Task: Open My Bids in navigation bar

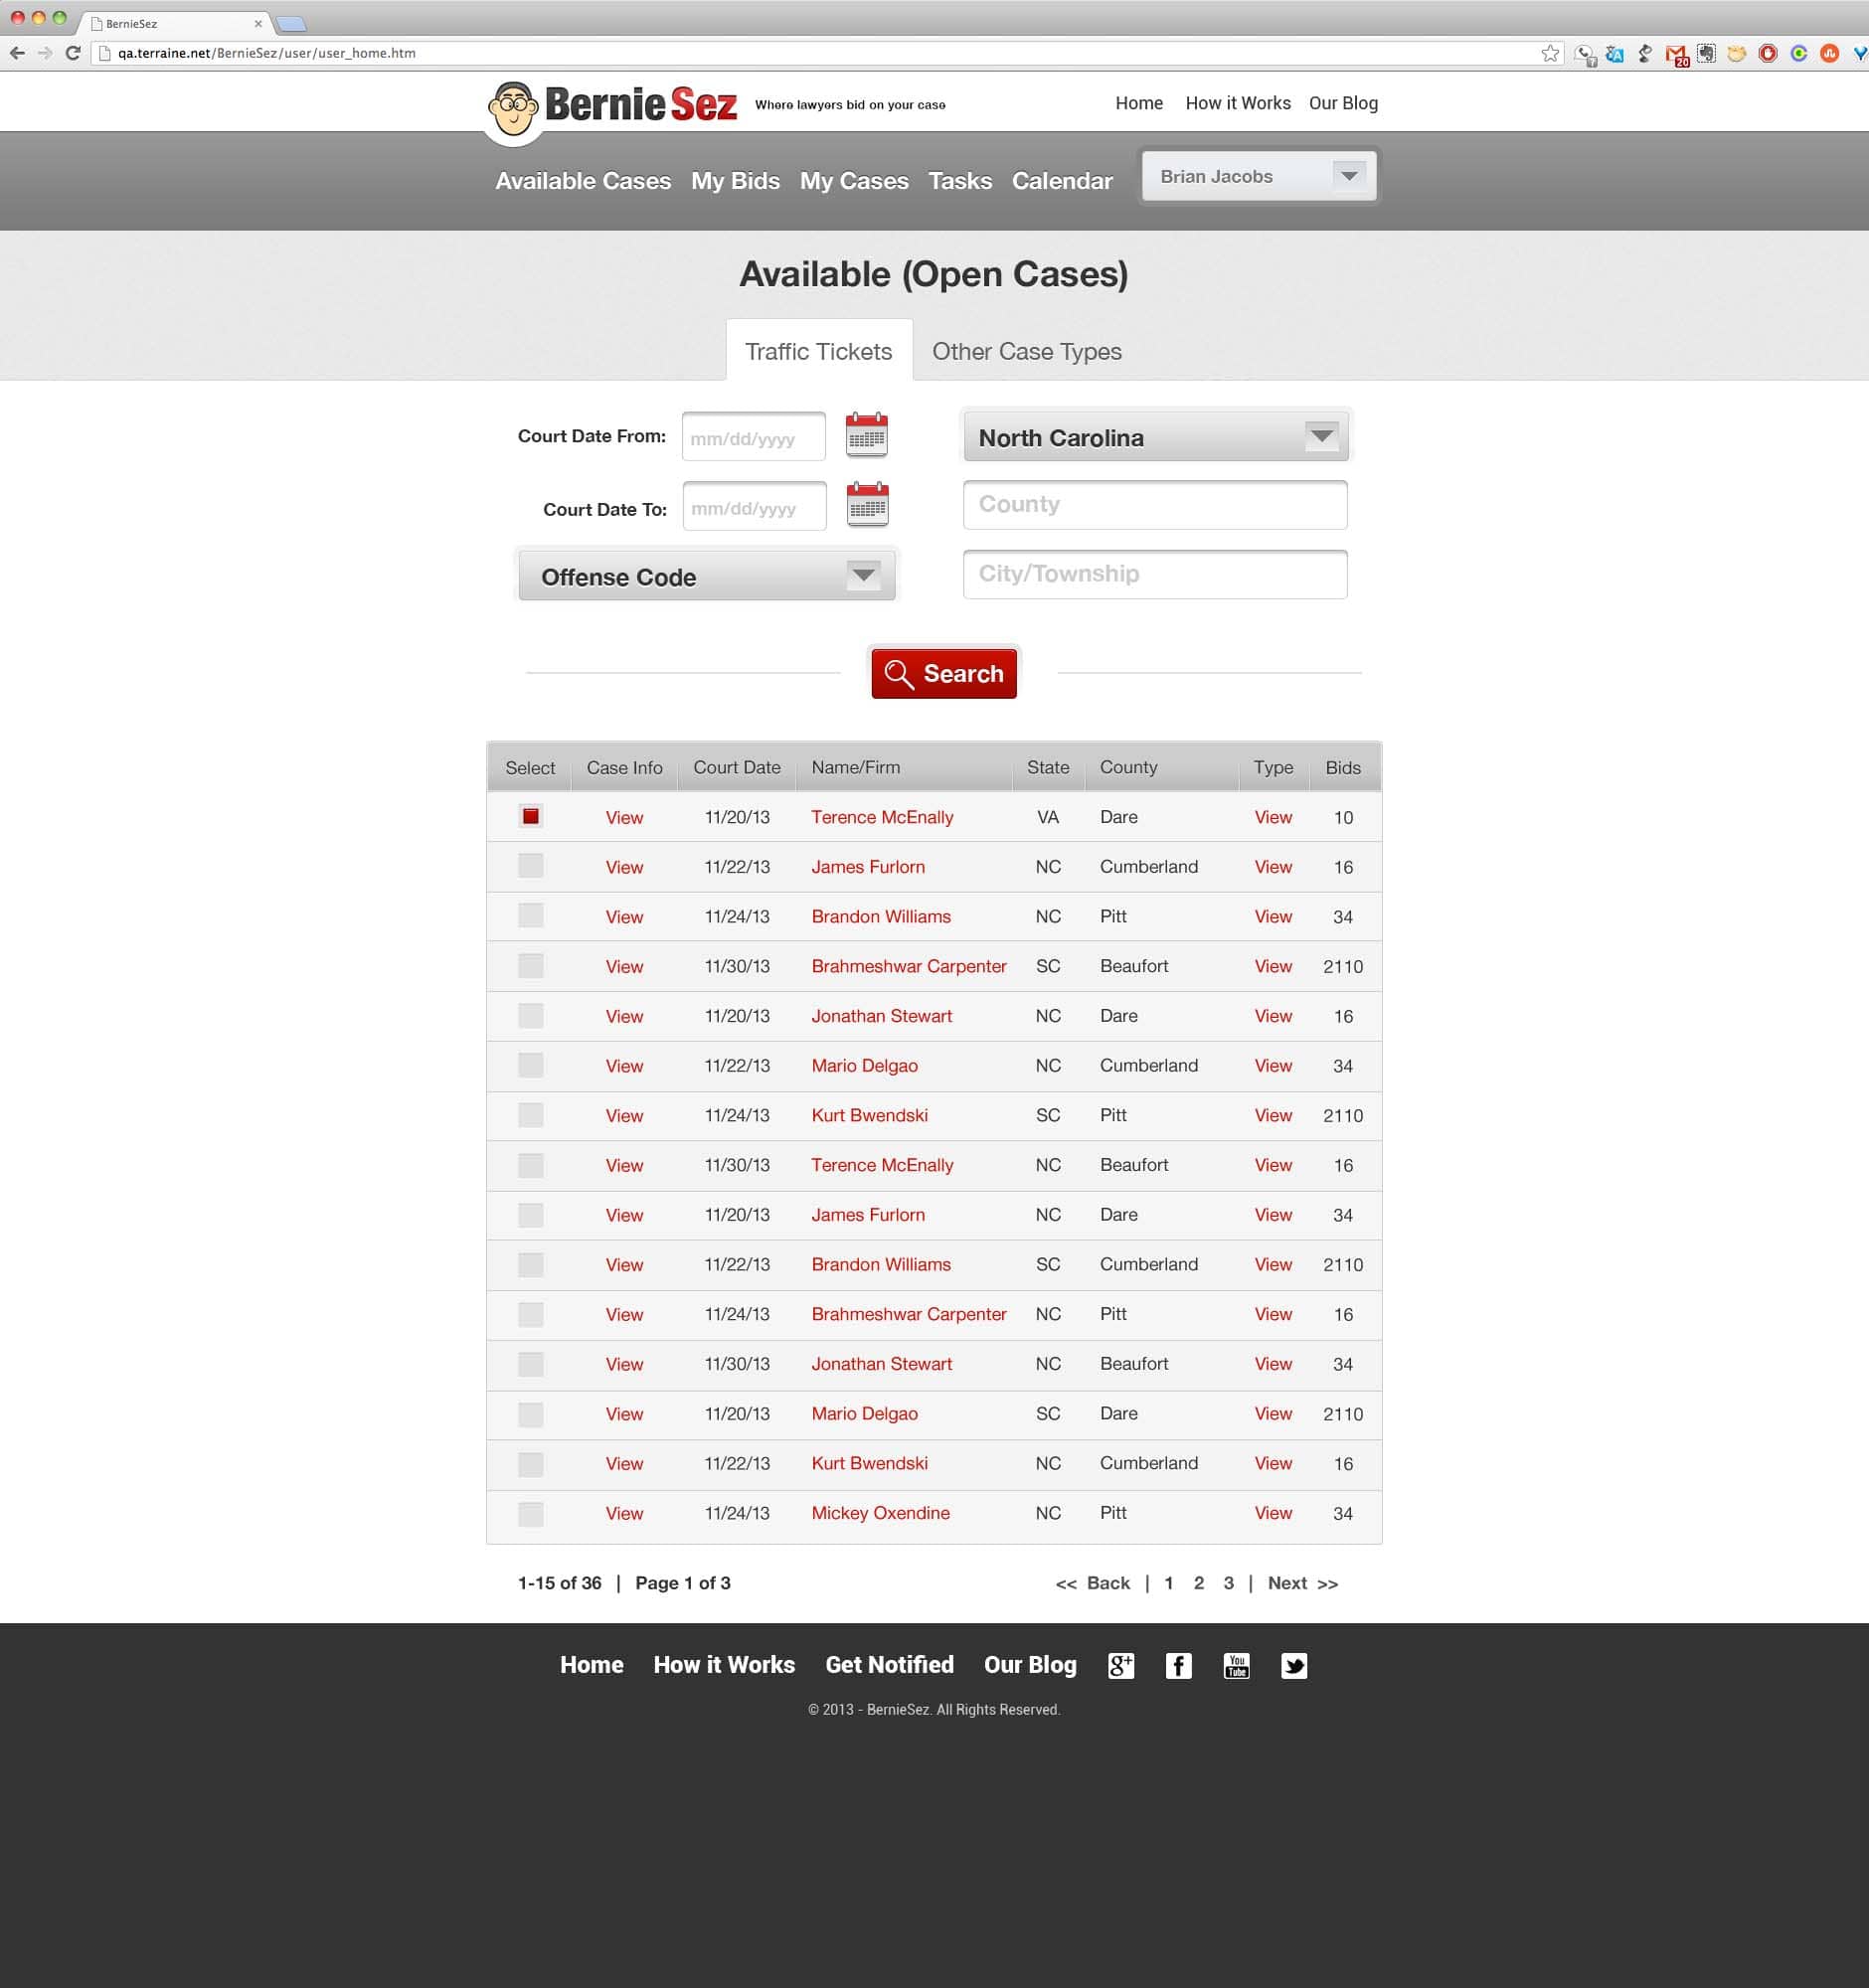Action: coord(735,181)
